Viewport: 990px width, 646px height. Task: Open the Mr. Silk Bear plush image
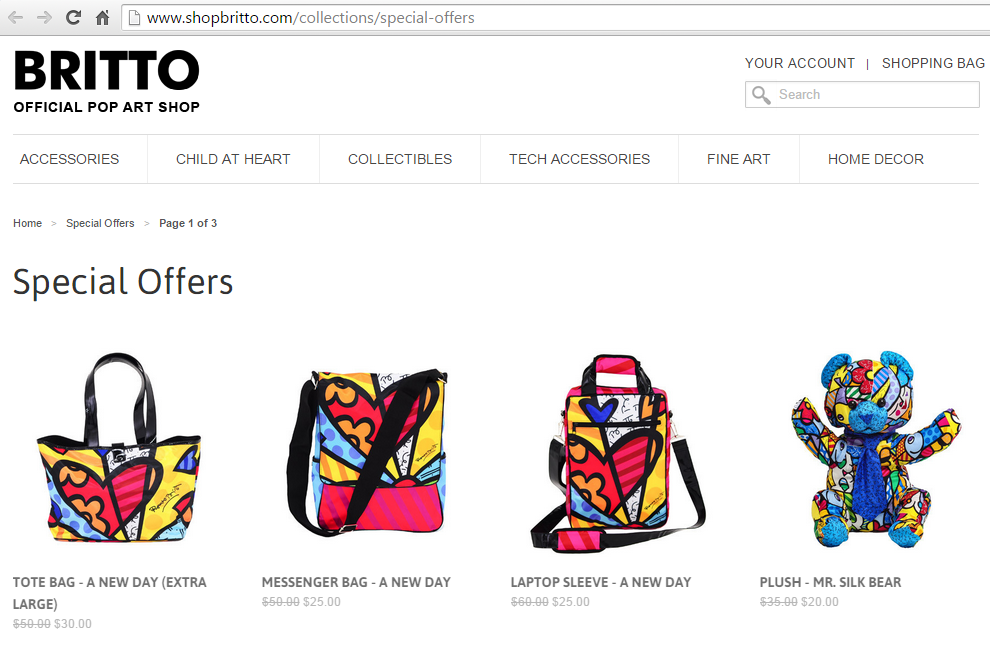(x=876, y=449)
